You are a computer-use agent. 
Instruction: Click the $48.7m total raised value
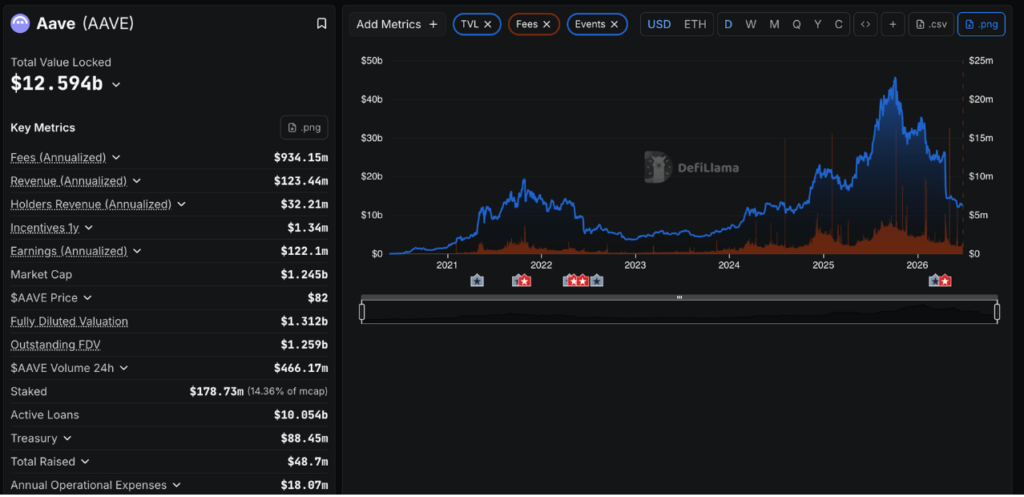(308, 462)
